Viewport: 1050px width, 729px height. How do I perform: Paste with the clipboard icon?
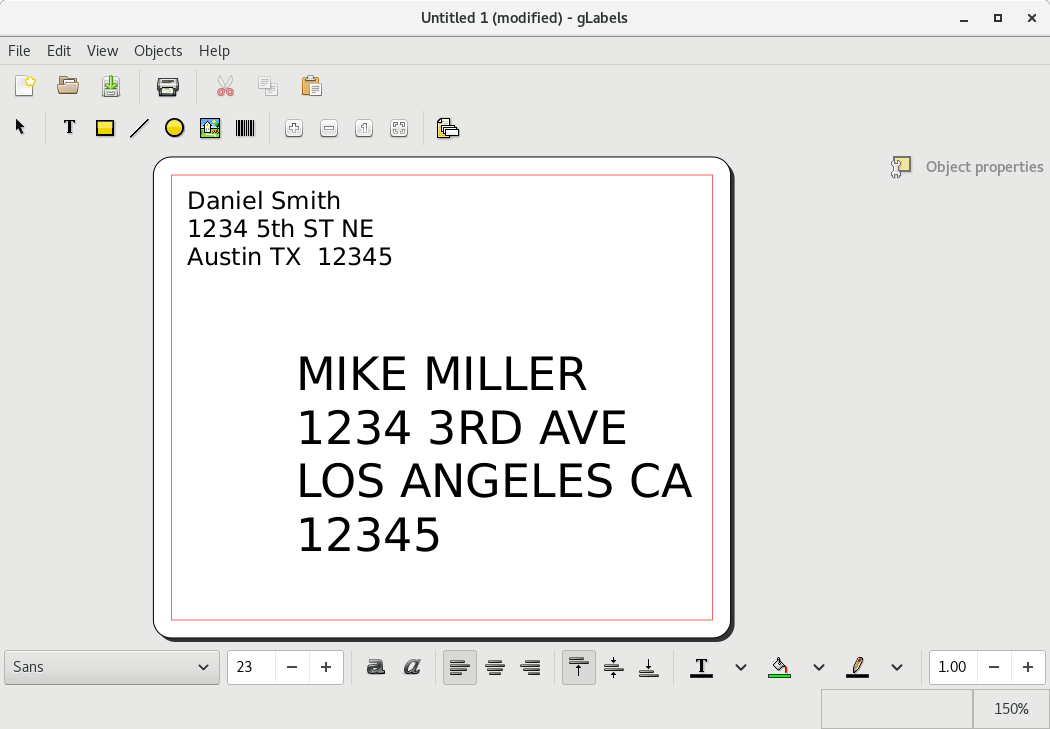[x=311, y=86]
